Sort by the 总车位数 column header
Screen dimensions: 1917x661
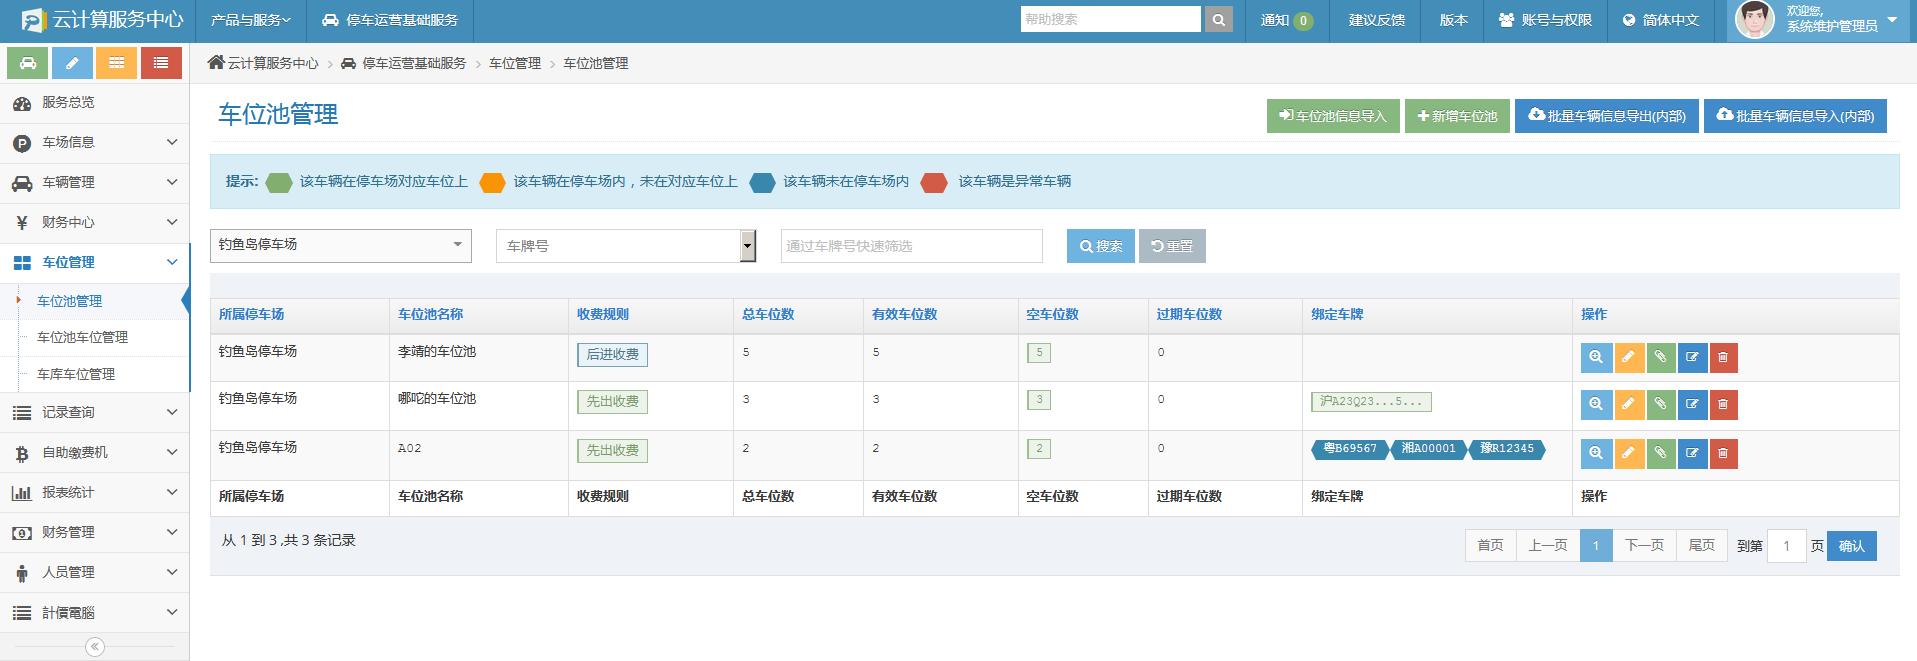(768, 314)
